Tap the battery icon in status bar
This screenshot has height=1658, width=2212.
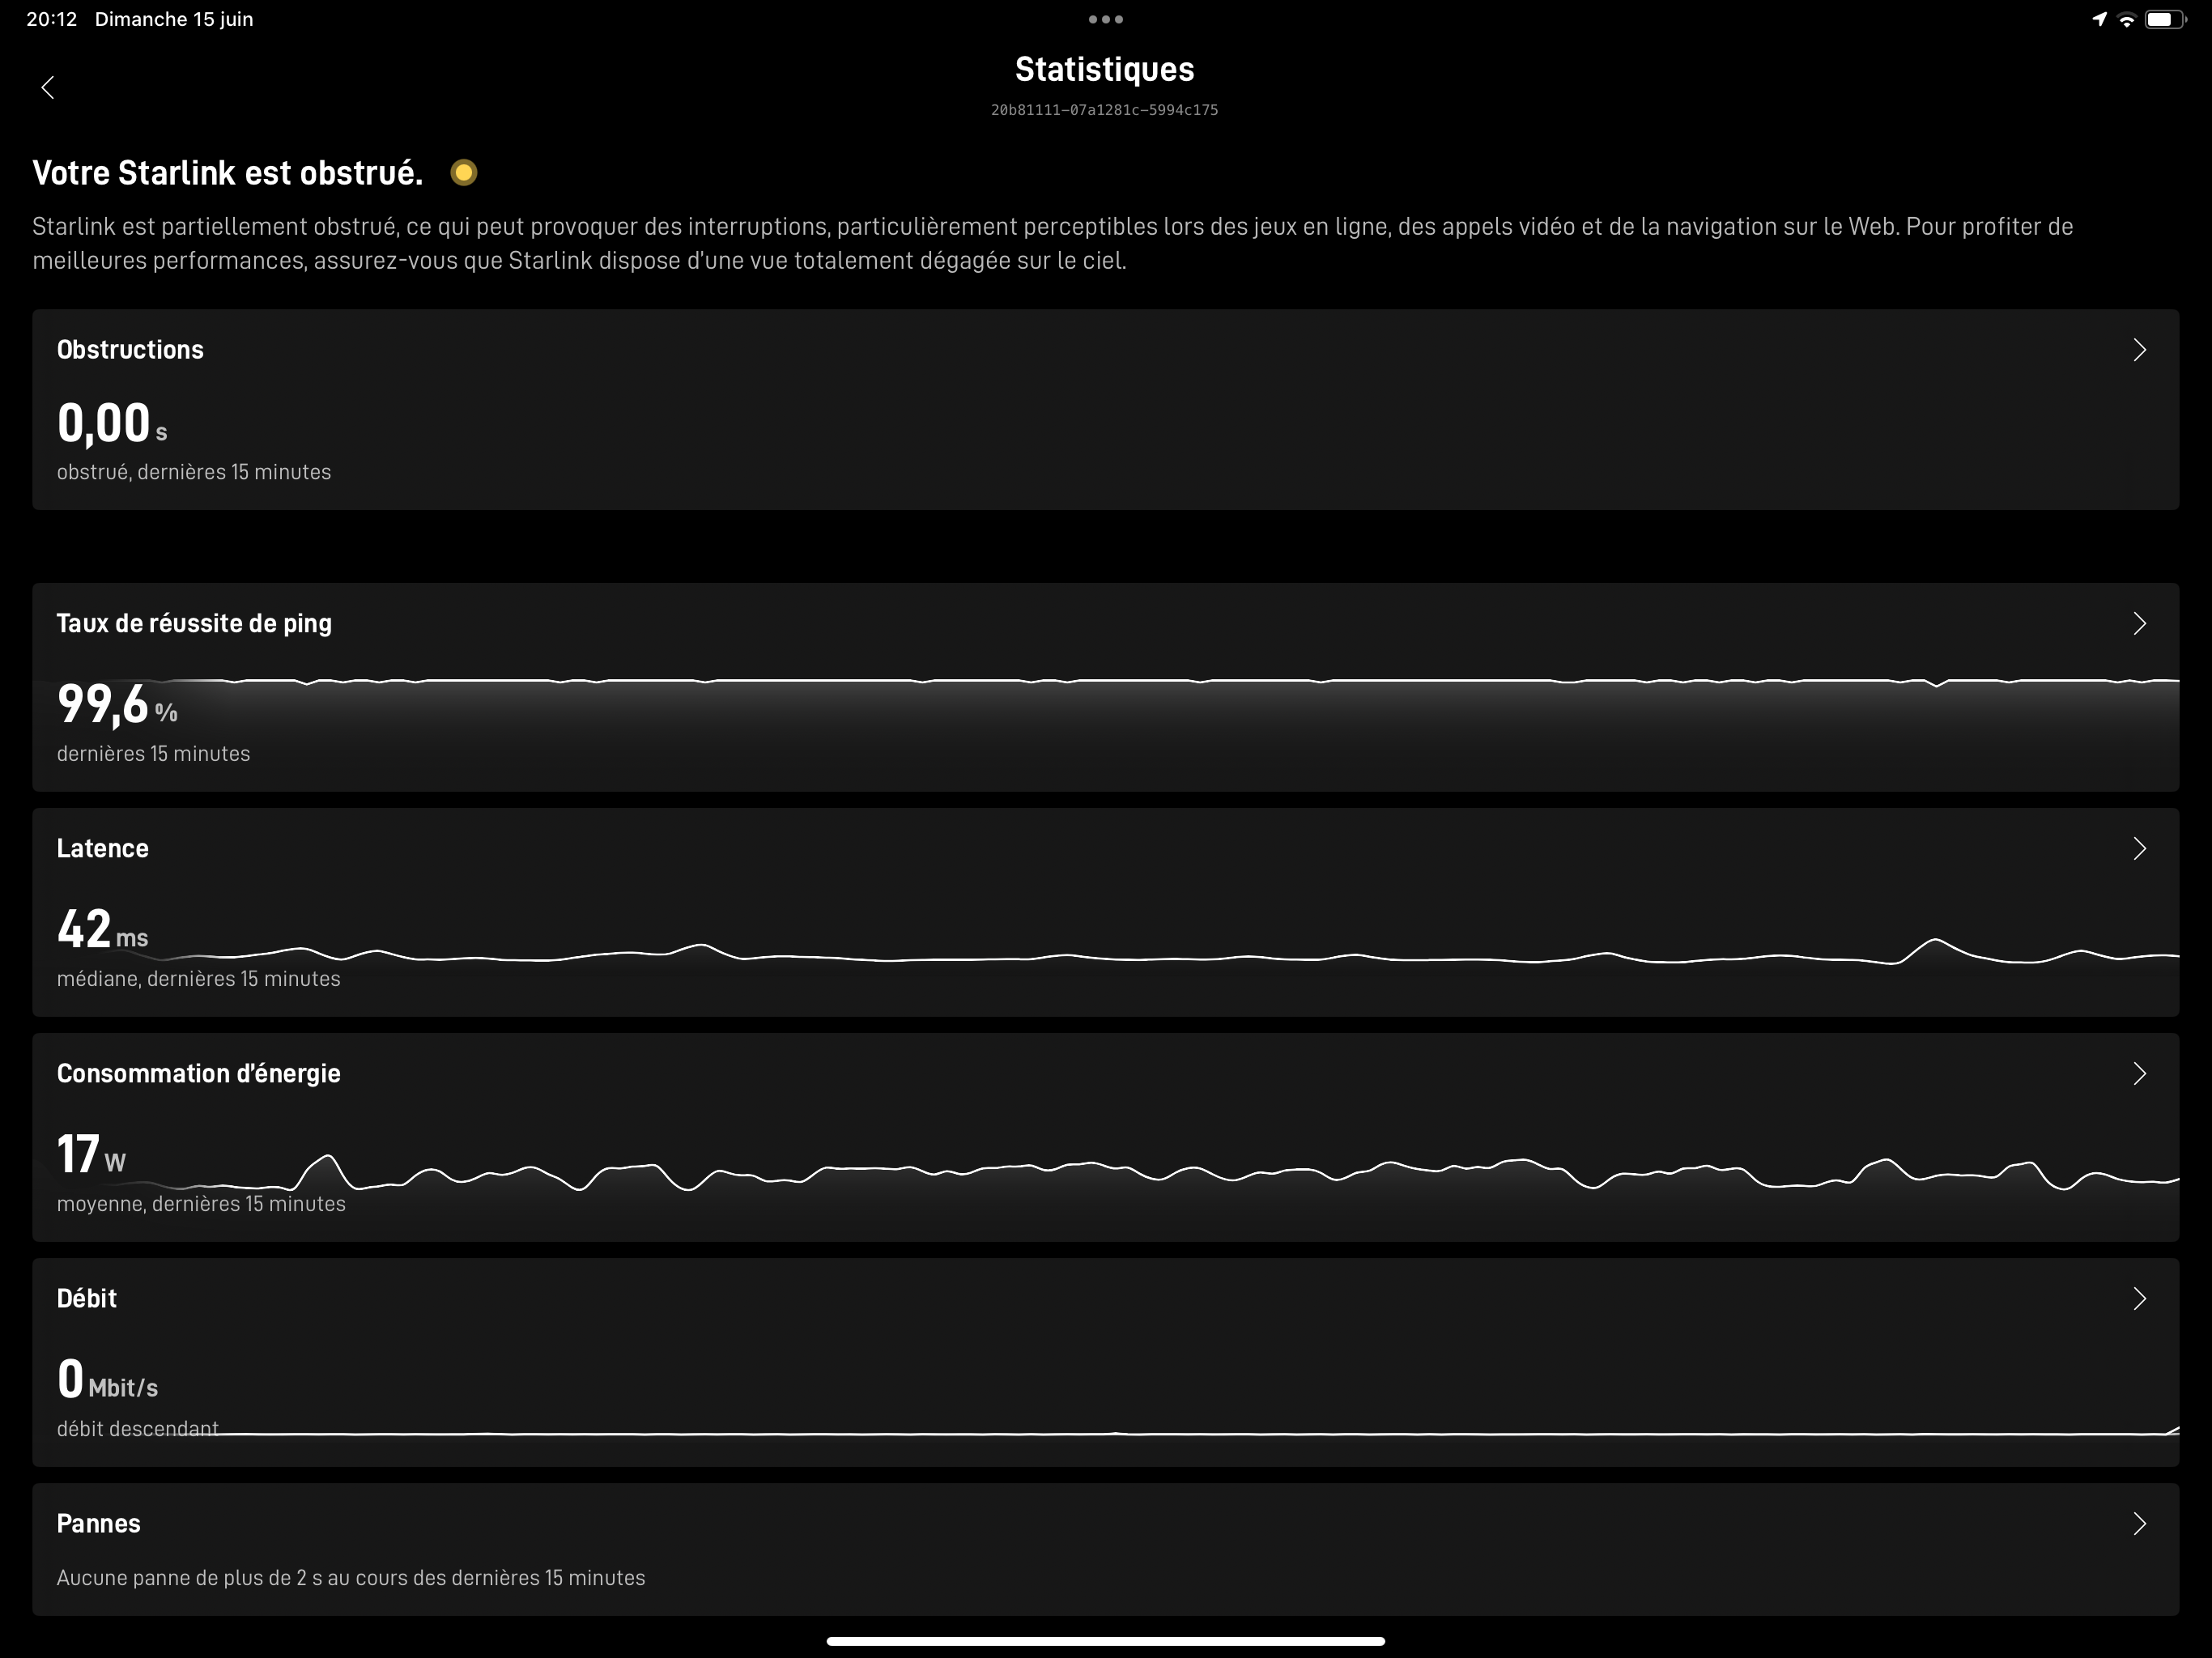click(x=2164, y=19)
